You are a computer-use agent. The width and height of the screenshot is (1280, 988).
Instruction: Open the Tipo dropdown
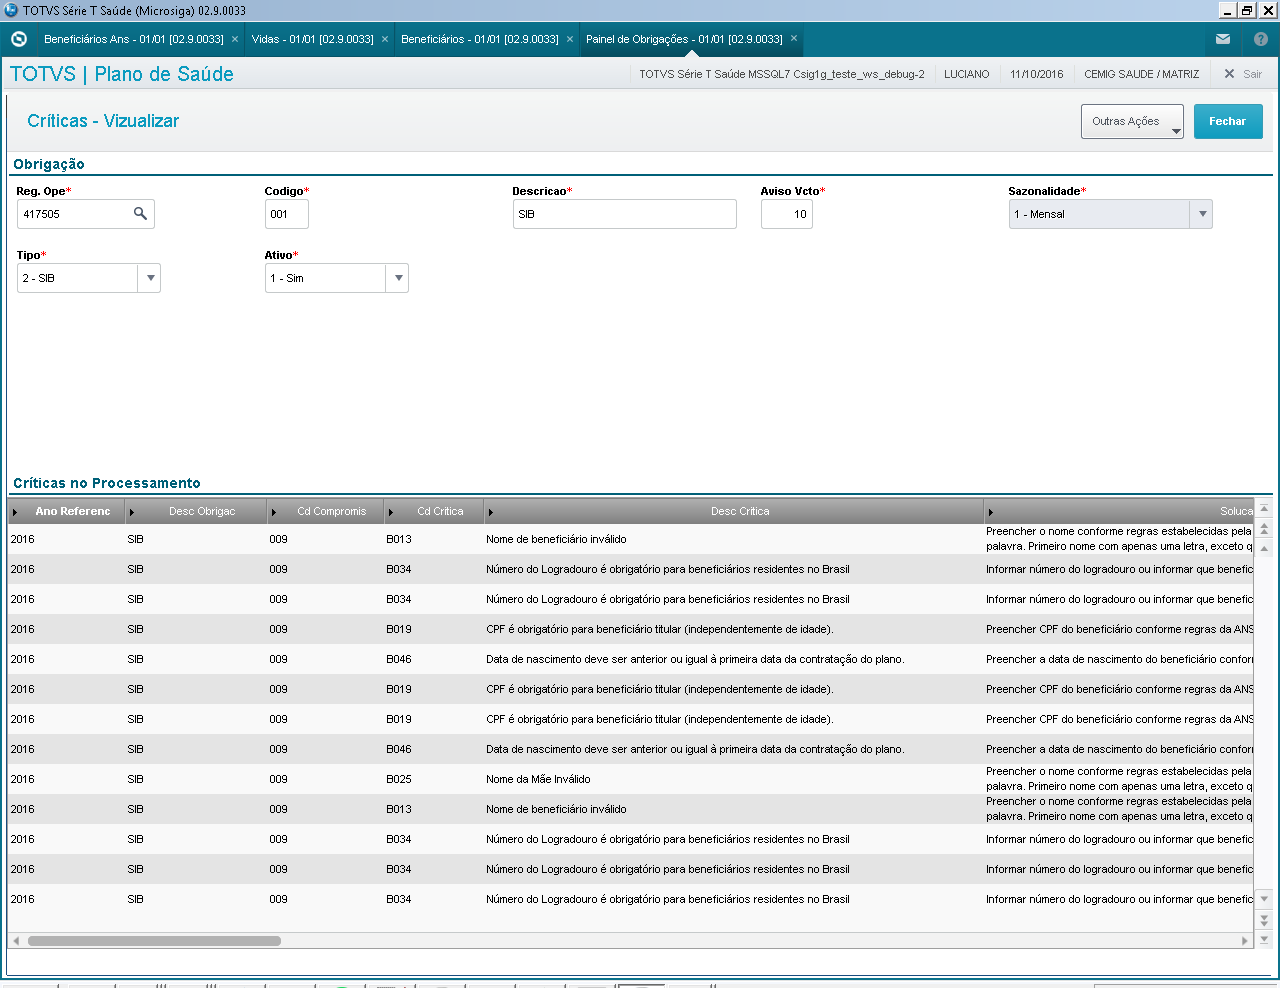point(150,278)
